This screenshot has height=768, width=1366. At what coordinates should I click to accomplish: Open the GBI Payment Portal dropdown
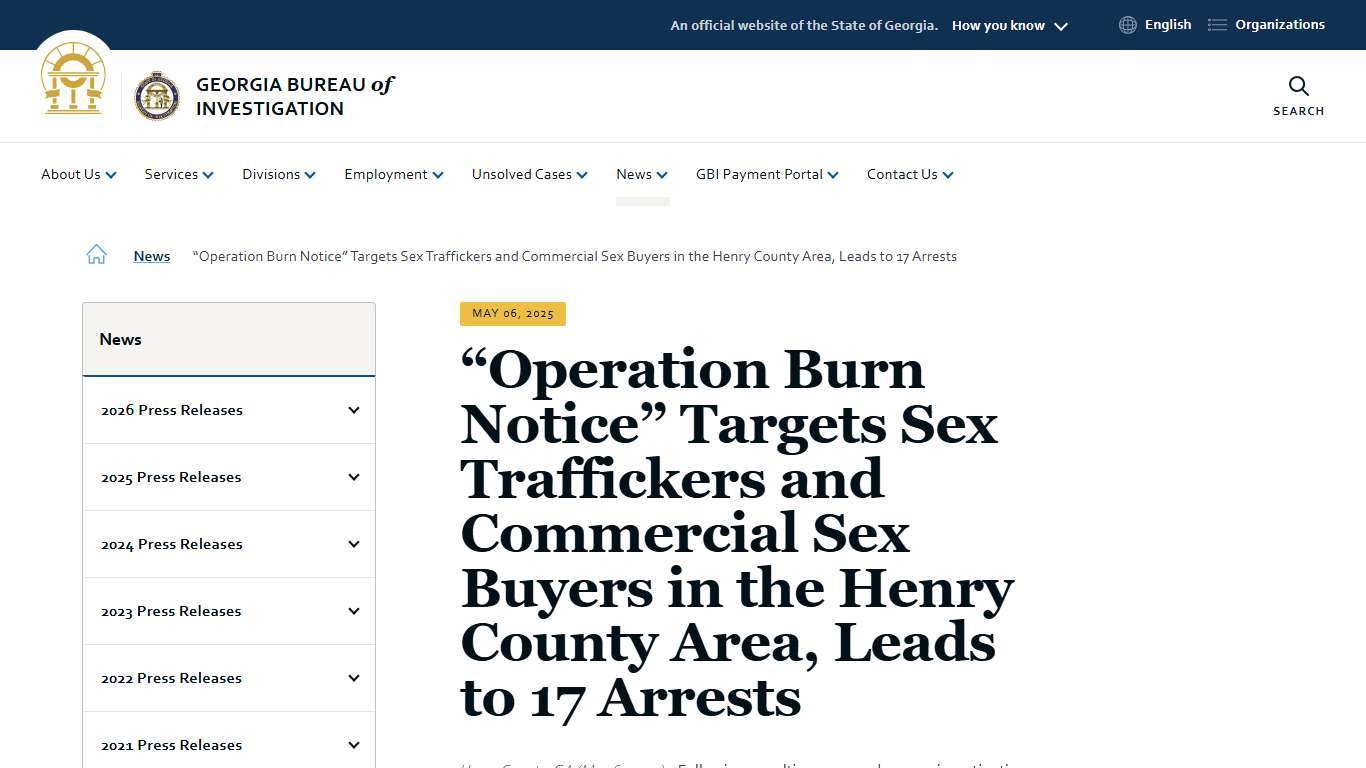pos(766,174)
